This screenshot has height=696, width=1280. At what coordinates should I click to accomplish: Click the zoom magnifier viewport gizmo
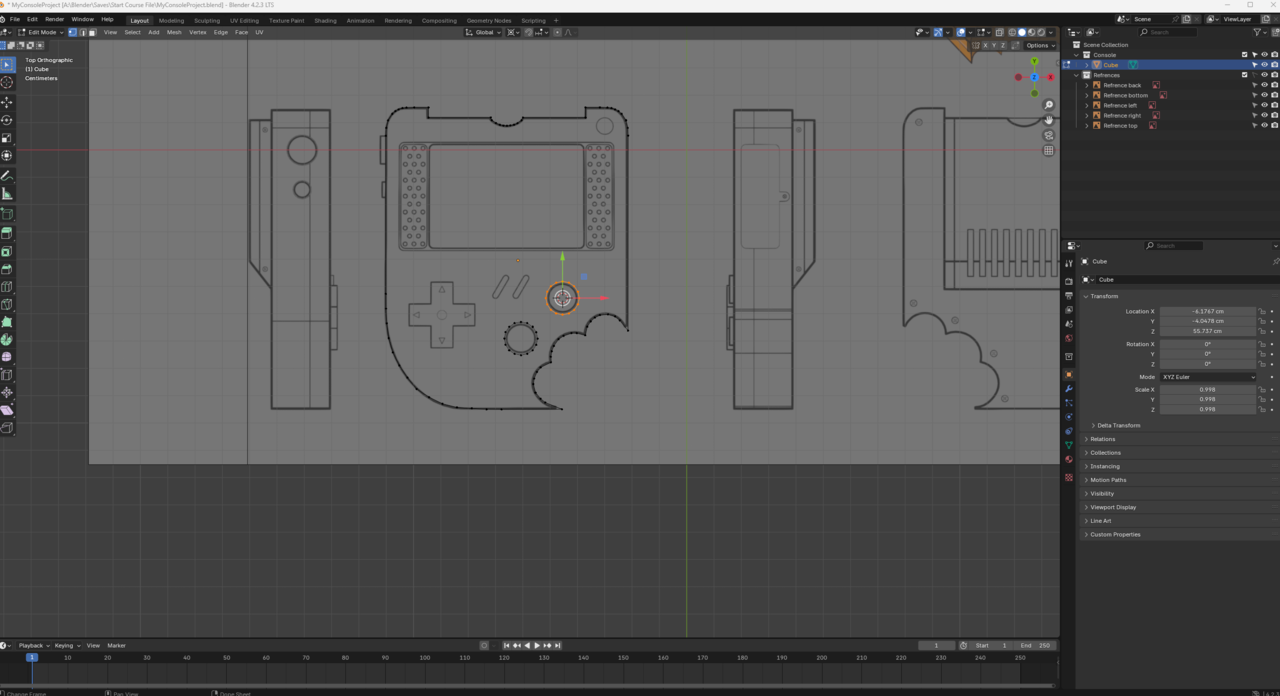1048,105
